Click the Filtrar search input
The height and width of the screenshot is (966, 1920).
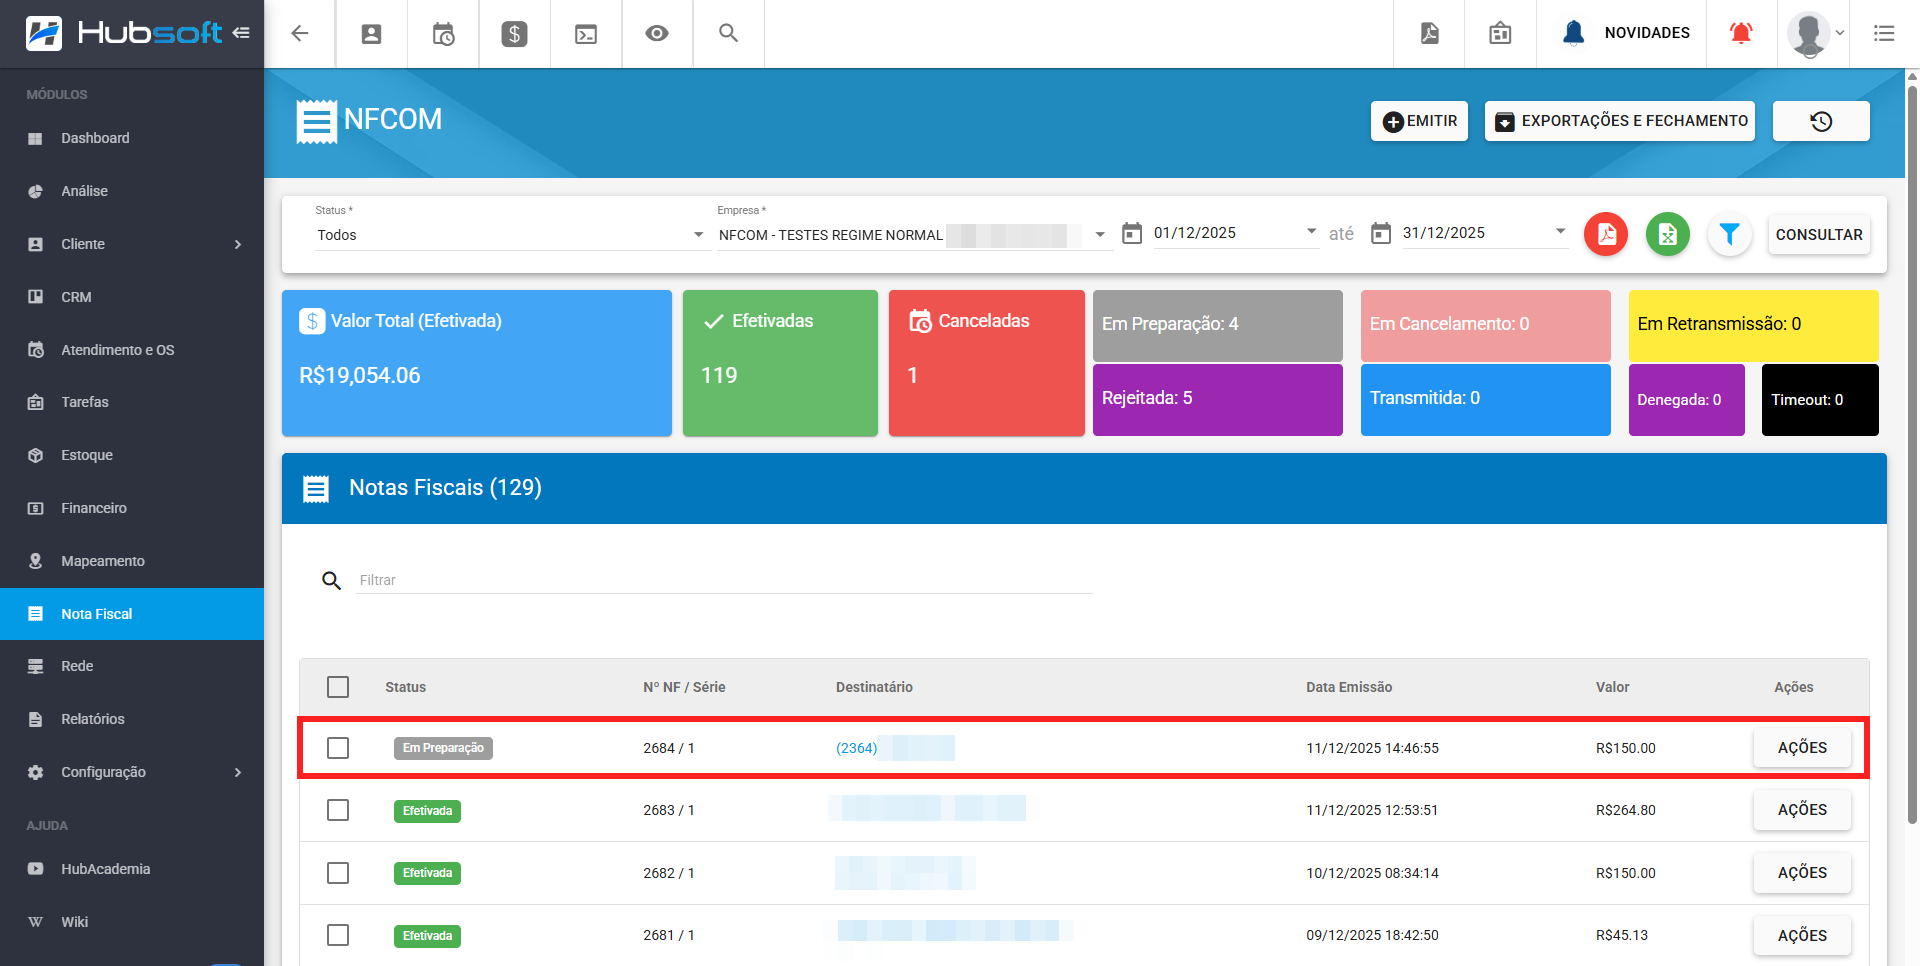click(x=724, y=580)
